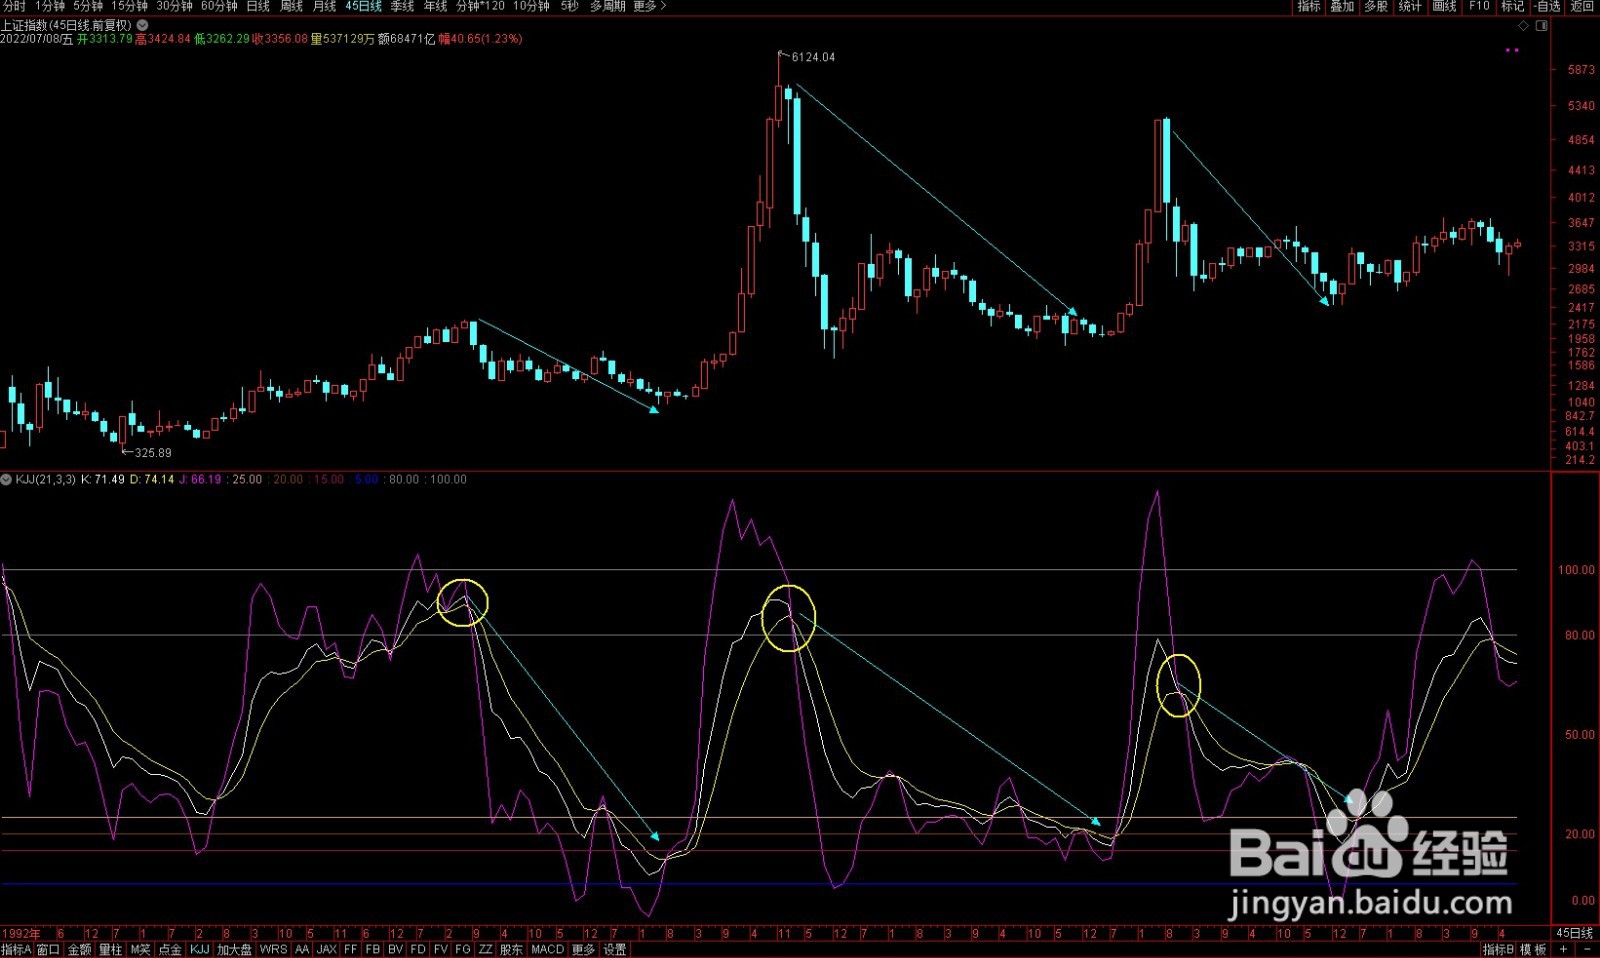This screenshot has height=958, width=1600.
Task: Switch to 年线 yearly chart
Action: coord(435,6)
